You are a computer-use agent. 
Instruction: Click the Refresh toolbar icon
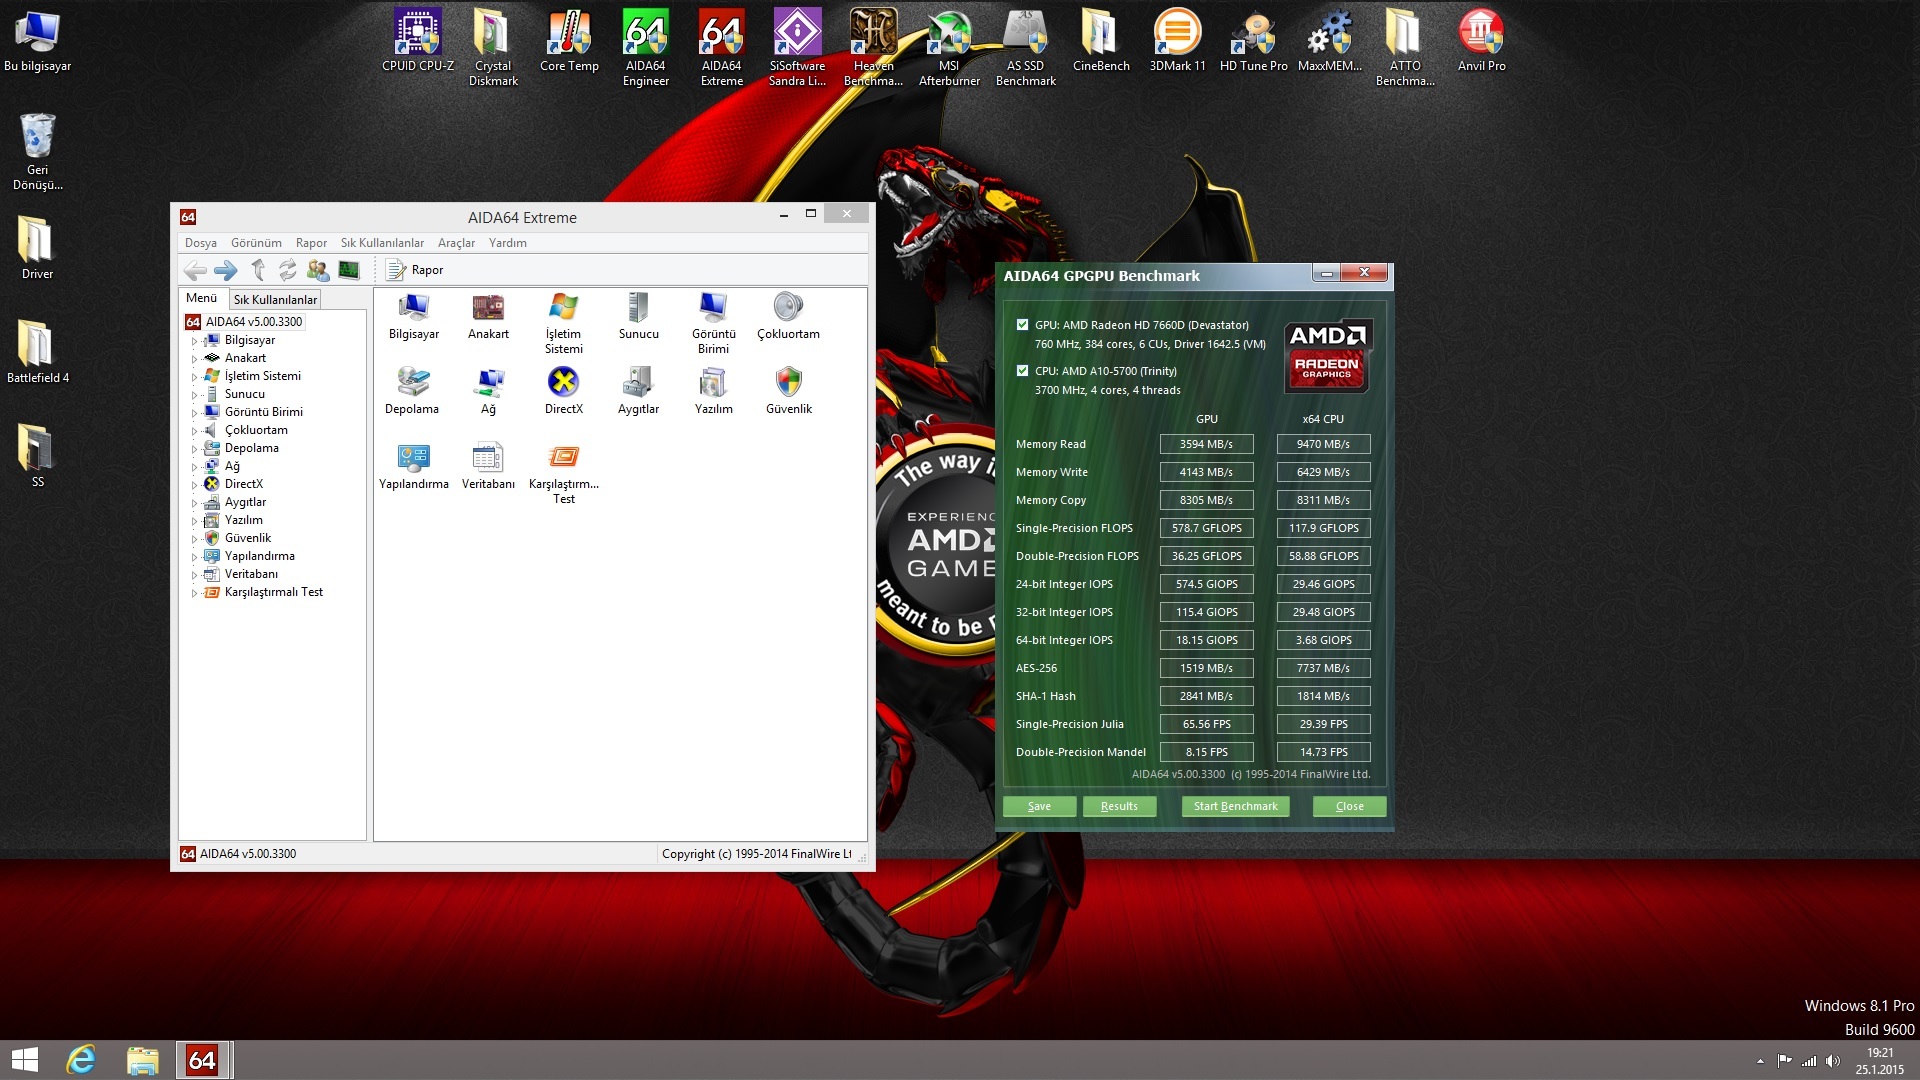[288, 270]
